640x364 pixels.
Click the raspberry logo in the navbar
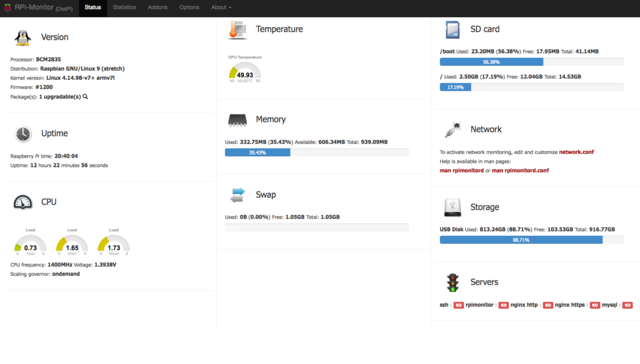pos(7,7)
